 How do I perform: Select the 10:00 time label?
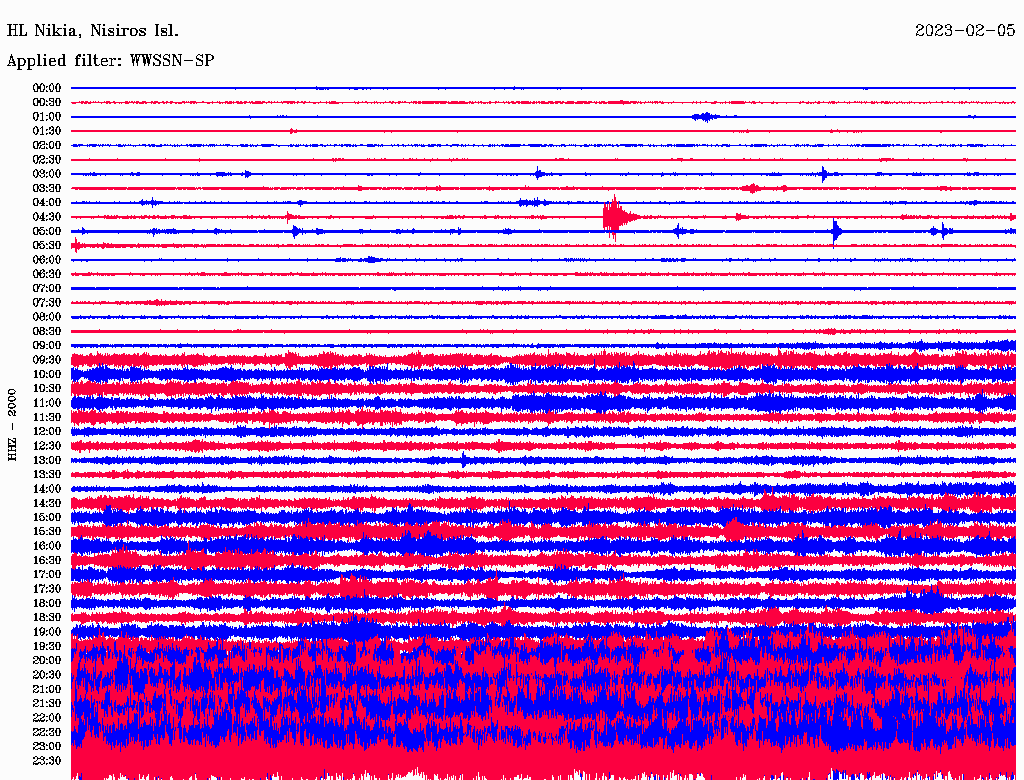(46, 374)
